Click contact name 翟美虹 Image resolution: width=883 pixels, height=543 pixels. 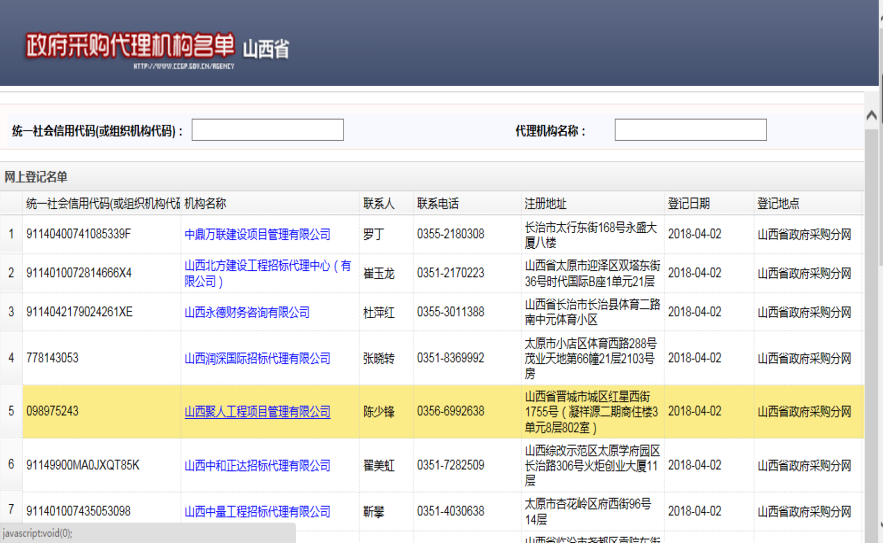tap(379, 466)
